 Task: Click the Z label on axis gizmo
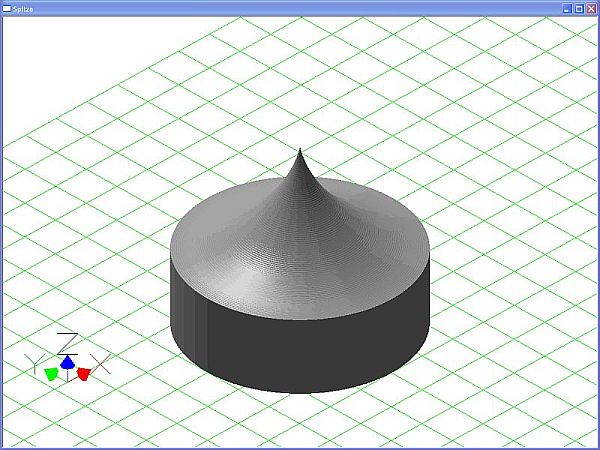point(67,341)
